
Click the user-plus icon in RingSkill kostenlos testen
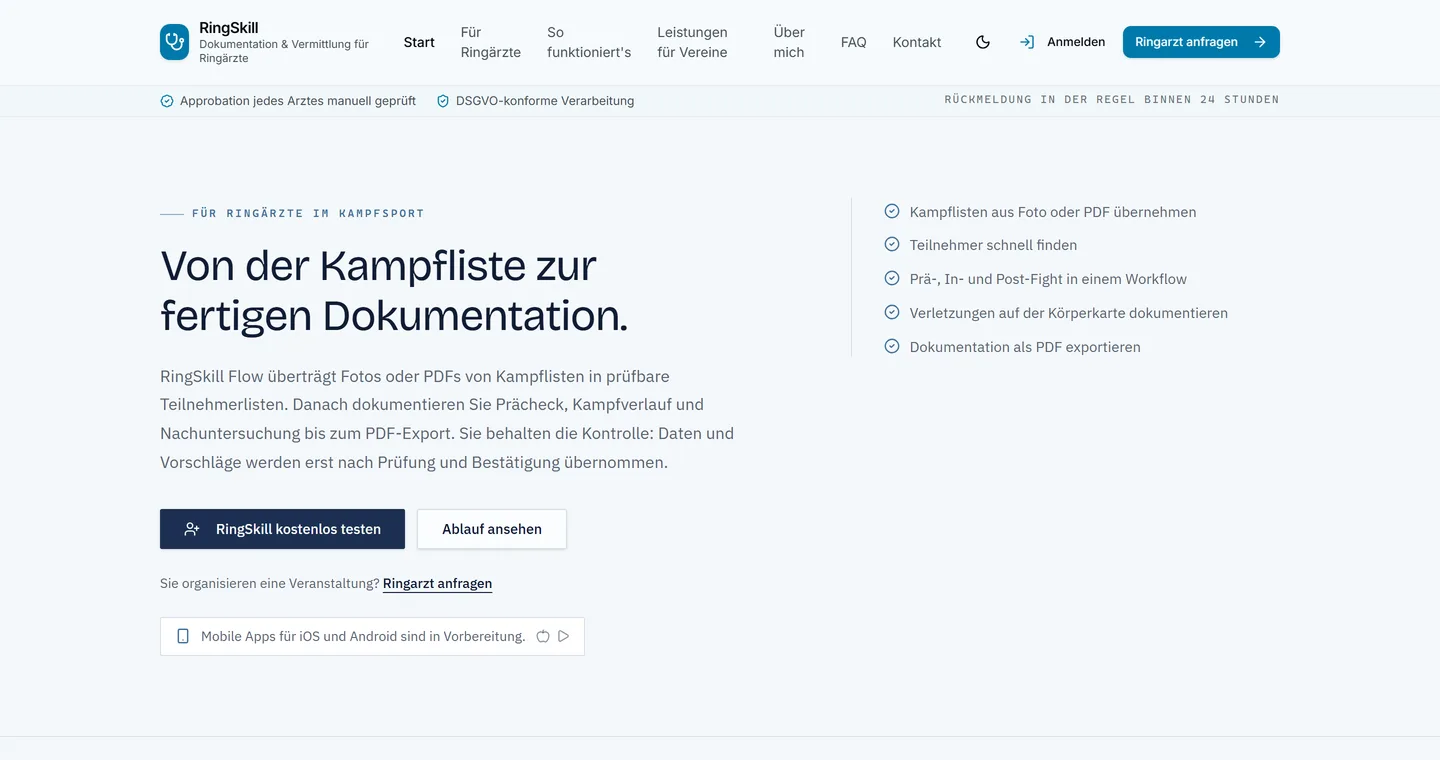tap(192, 529)
